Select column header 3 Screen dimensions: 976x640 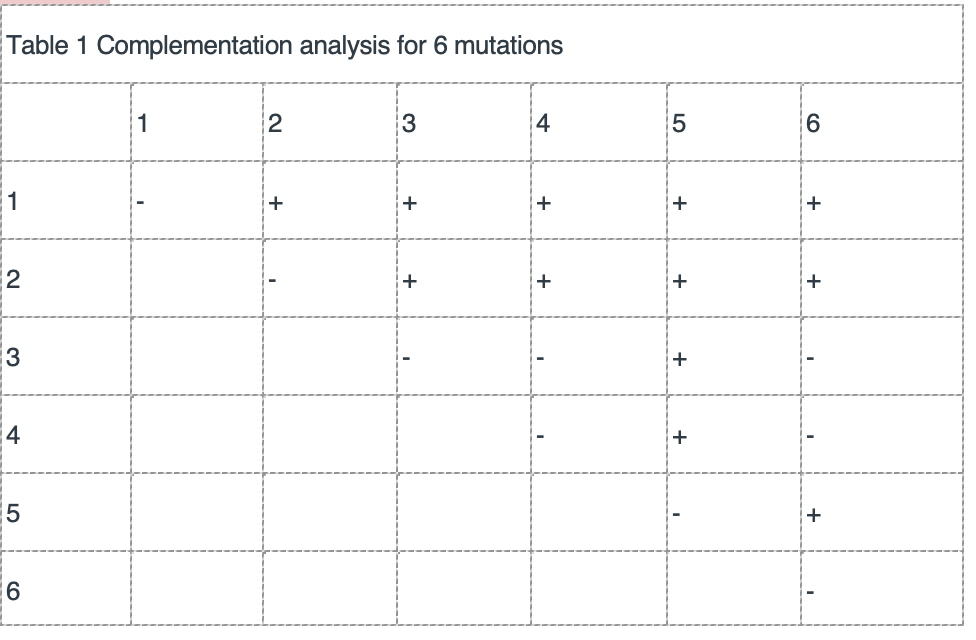coord(409,123)
